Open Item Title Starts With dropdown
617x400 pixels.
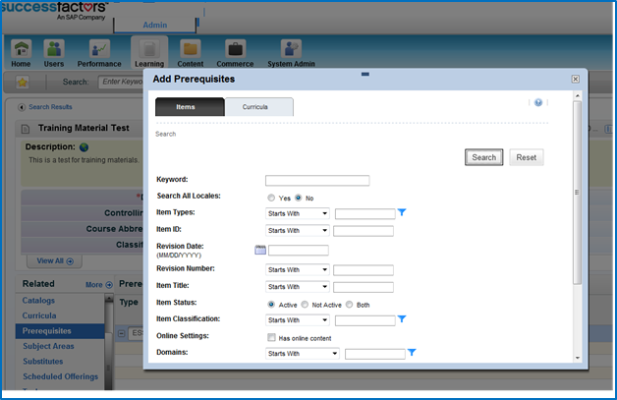[297, 287]
